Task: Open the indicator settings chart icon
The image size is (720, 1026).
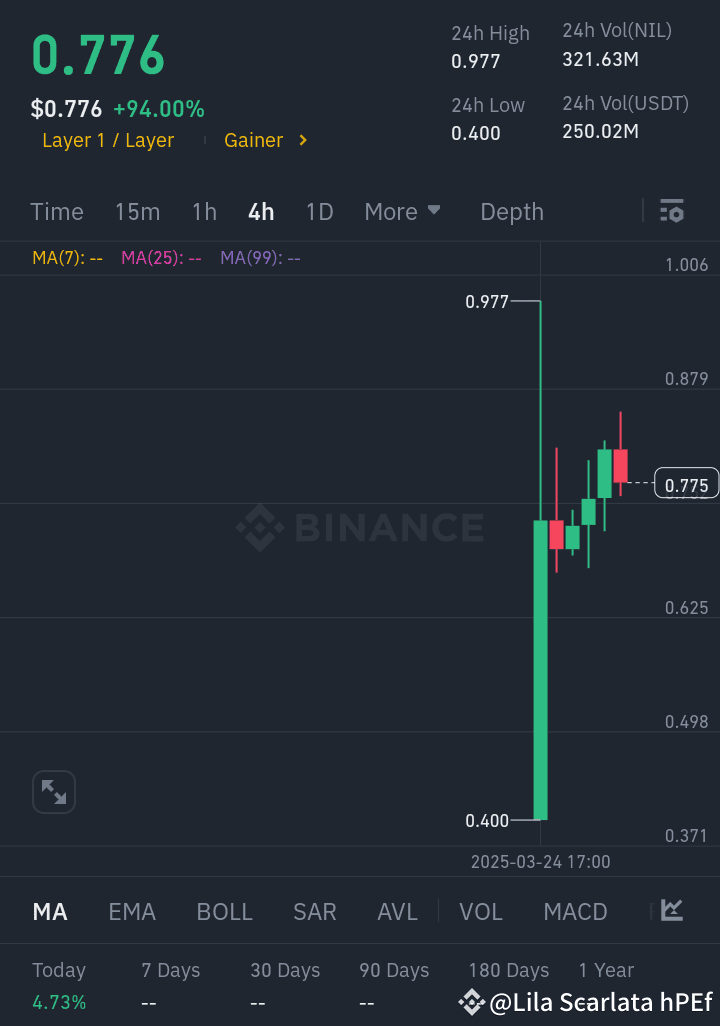Action: click(x=672, y=910)
